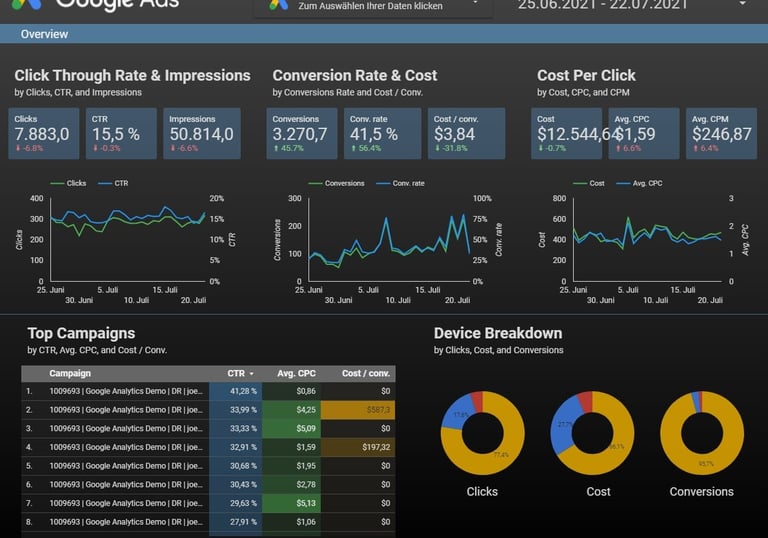This screenshot has width=768, height=538.
Task: Toggle Clicks series in first chart legend
Action: (x=68, y=183)
